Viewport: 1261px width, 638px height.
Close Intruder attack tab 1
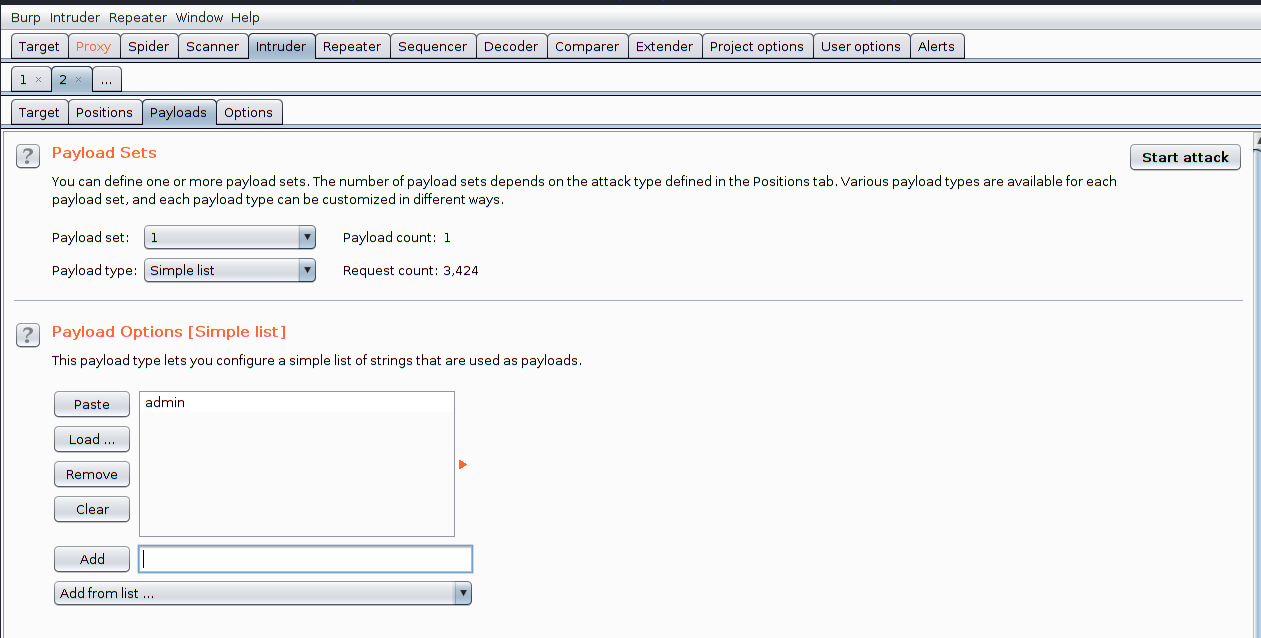pyautogui.click(x=38, y=79)
